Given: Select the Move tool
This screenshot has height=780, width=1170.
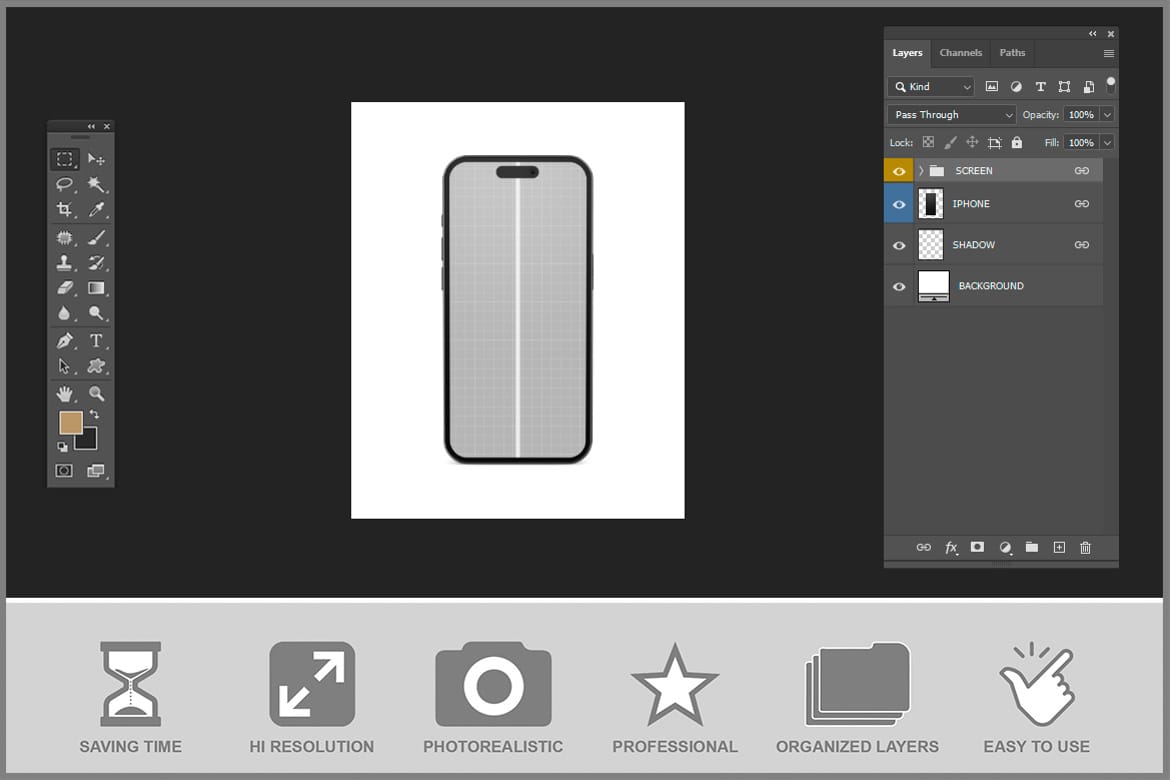Looking at the screenshot, I should click(x=96, y=159).
